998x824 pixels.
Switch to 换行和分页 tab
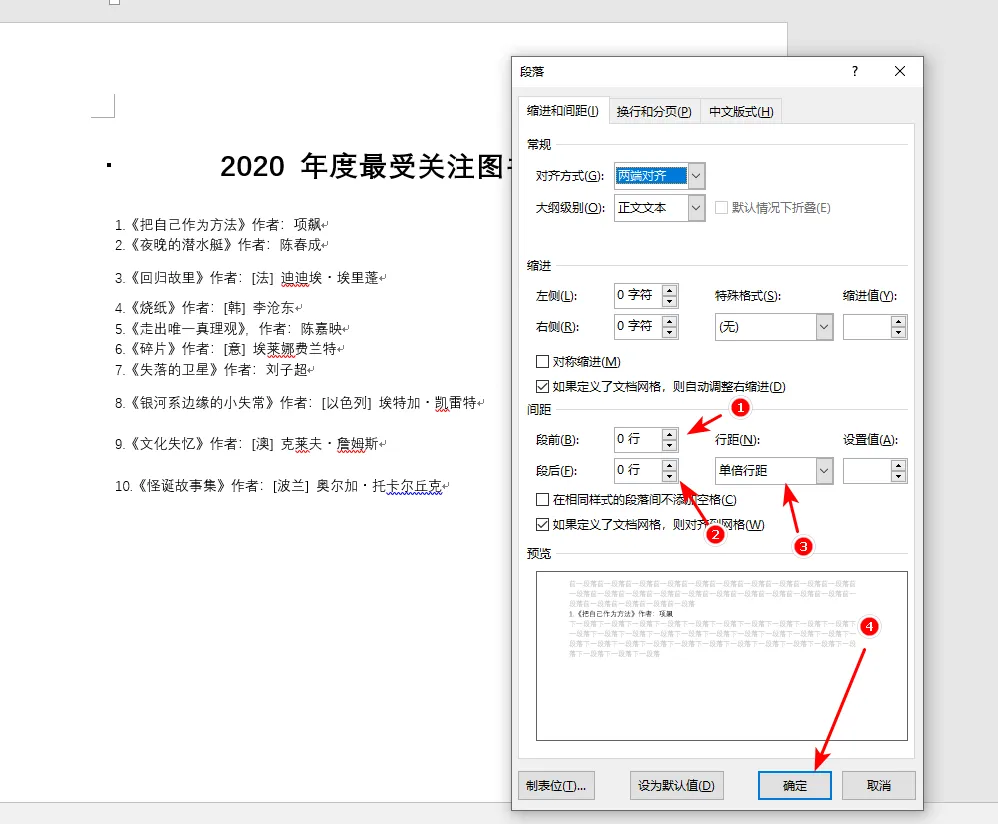654,111
